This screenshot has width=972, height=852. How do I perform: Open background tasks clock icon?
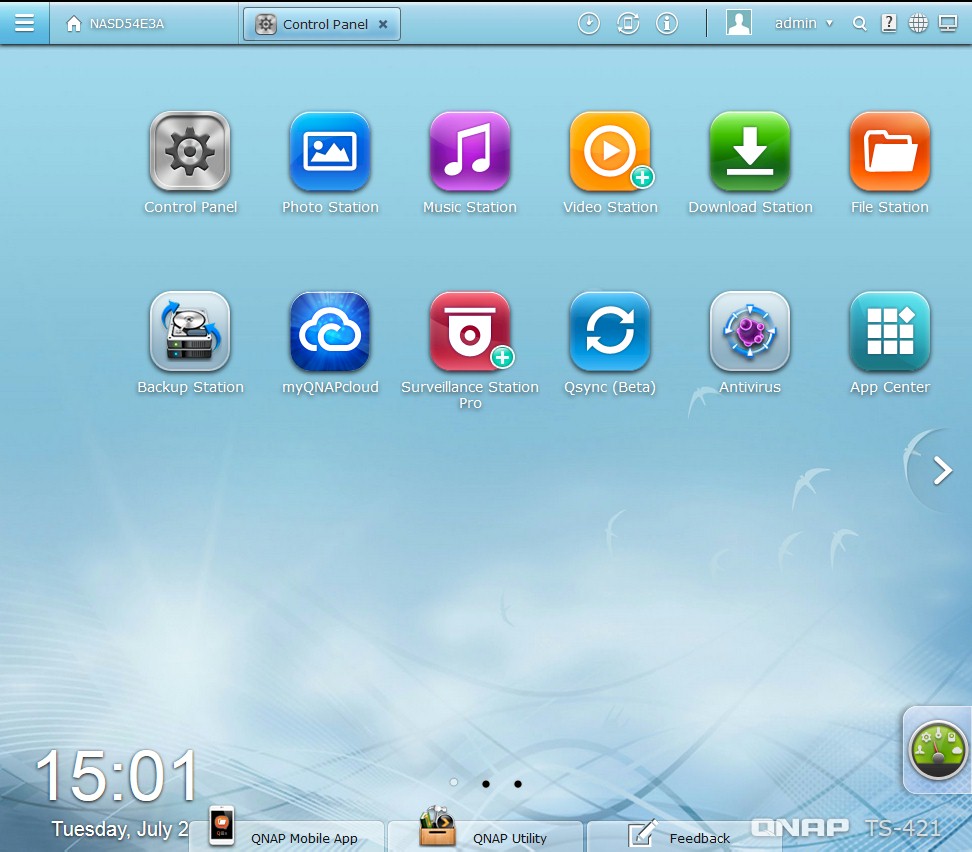click(x=588, y=24)
